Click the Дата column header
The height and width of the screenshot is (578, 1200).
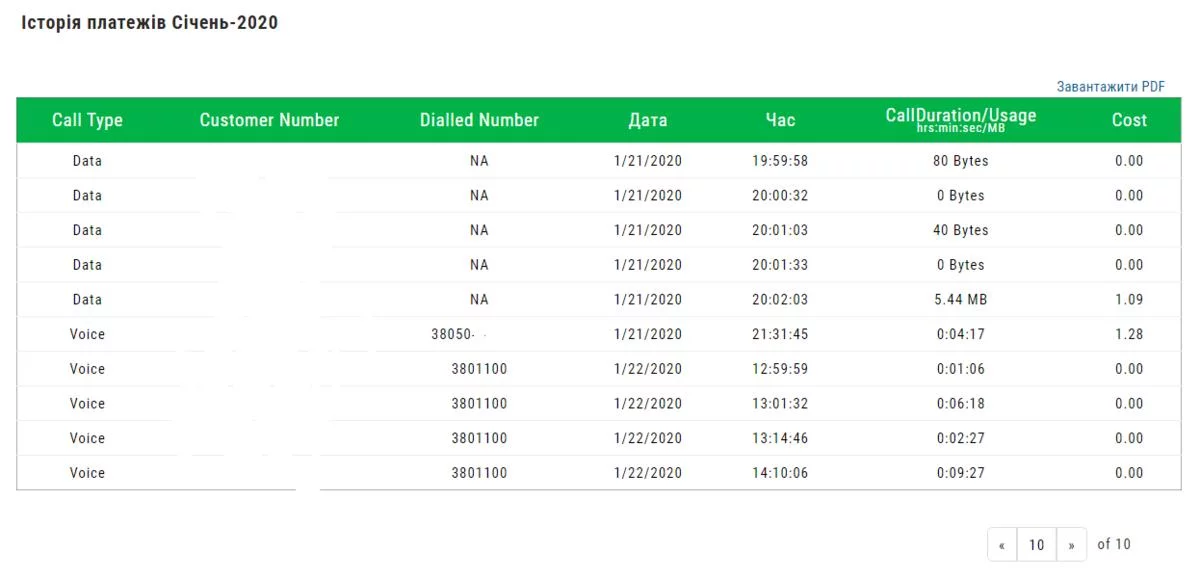pos(648,120)
